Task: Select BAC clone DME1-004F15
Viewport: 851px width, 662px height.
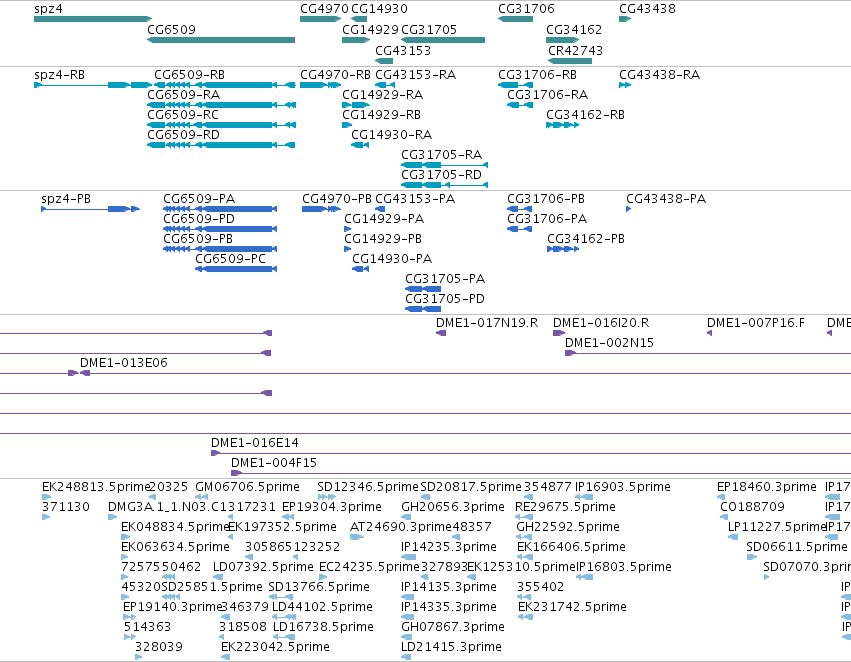Action: (x=541, y=473)
